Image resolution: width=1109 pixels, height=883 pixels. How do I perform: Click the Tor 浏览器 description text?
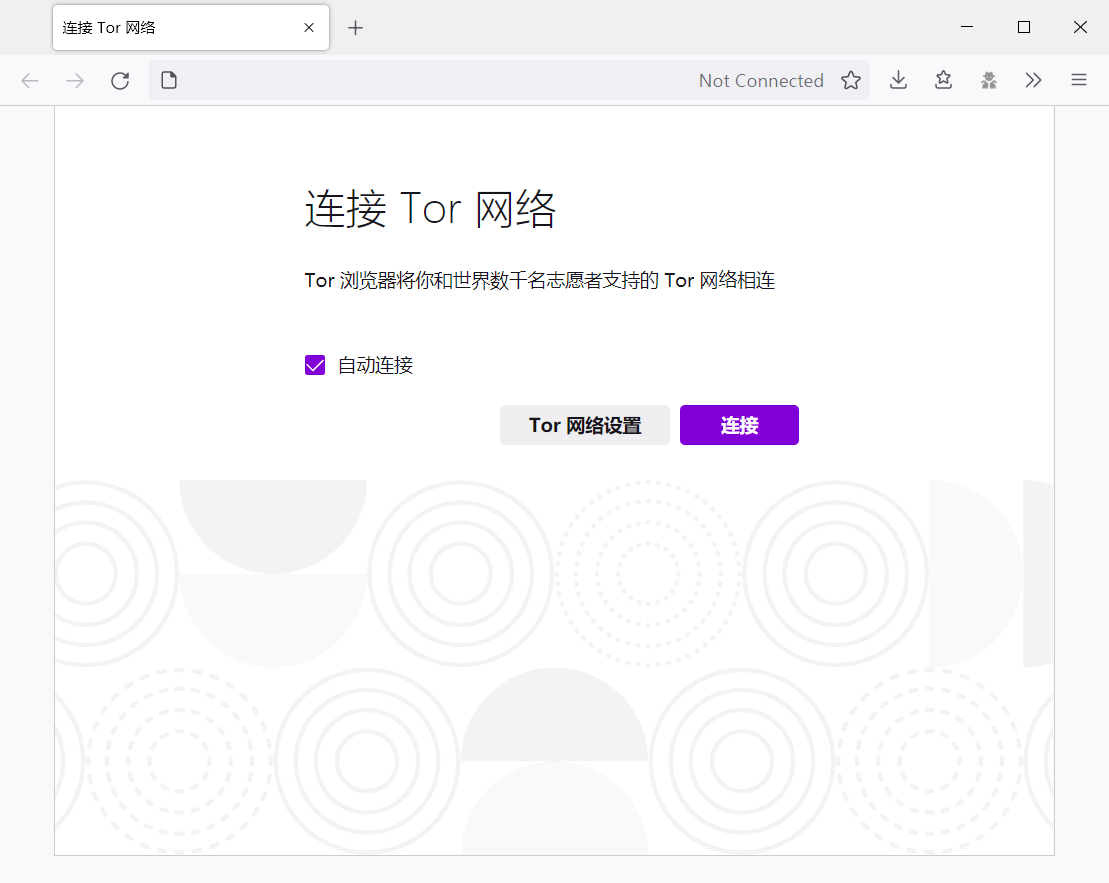coord(540,281)
